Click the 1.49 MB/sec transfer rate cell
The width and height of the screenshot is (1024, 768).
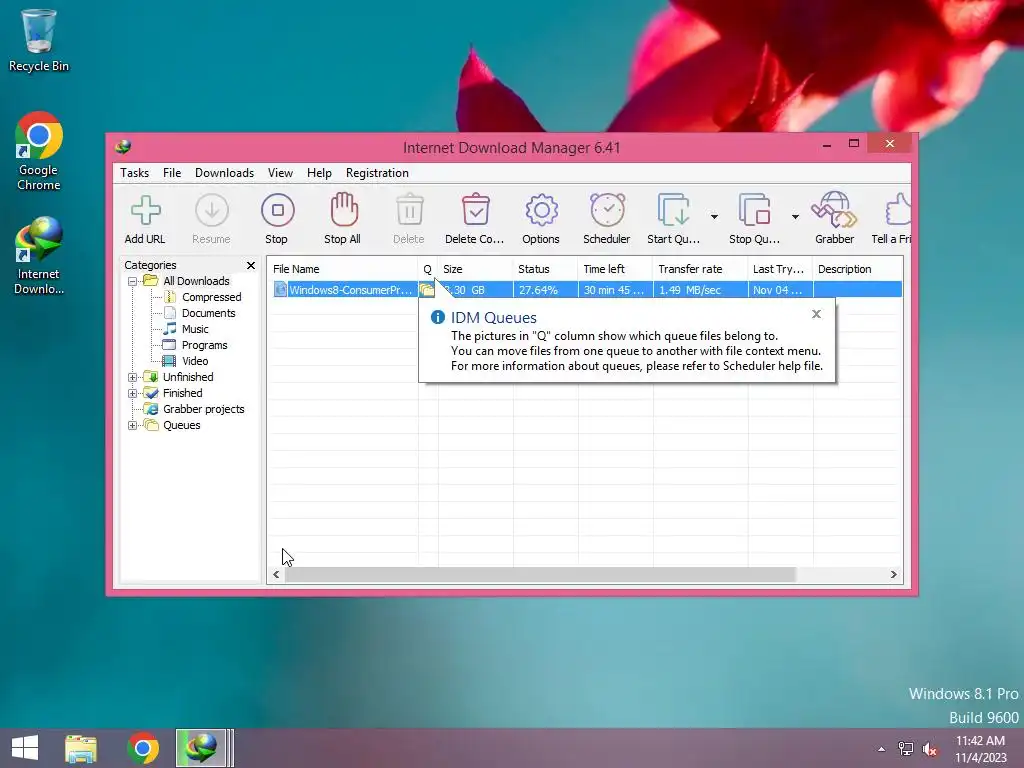pos(700,290)
